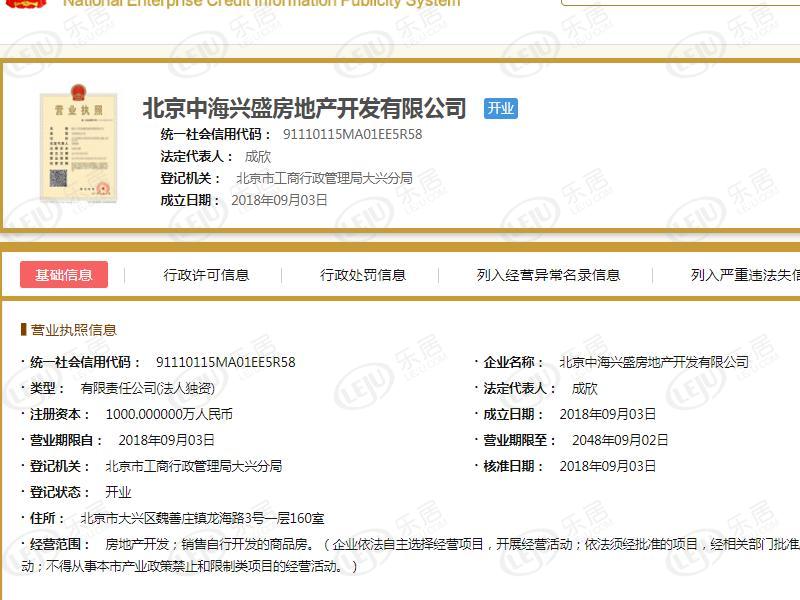
Task: Click expiry date 2048年09月02日
Action: 620,440
